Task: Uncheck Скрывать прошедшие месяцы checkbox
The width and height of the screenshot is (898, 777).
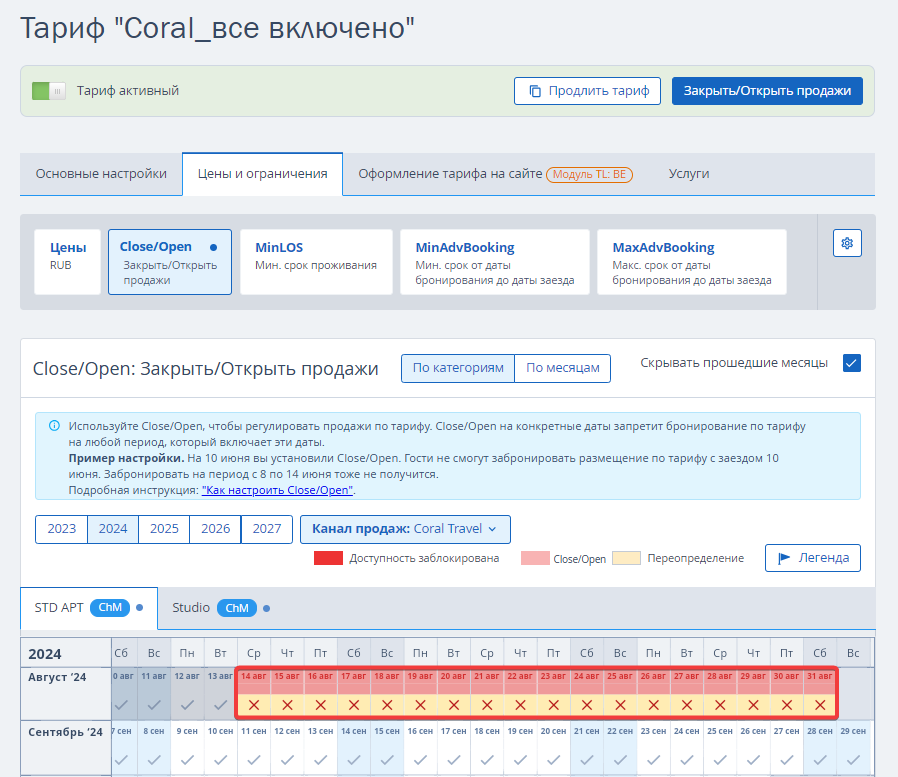Action: (x=852, y=363)
